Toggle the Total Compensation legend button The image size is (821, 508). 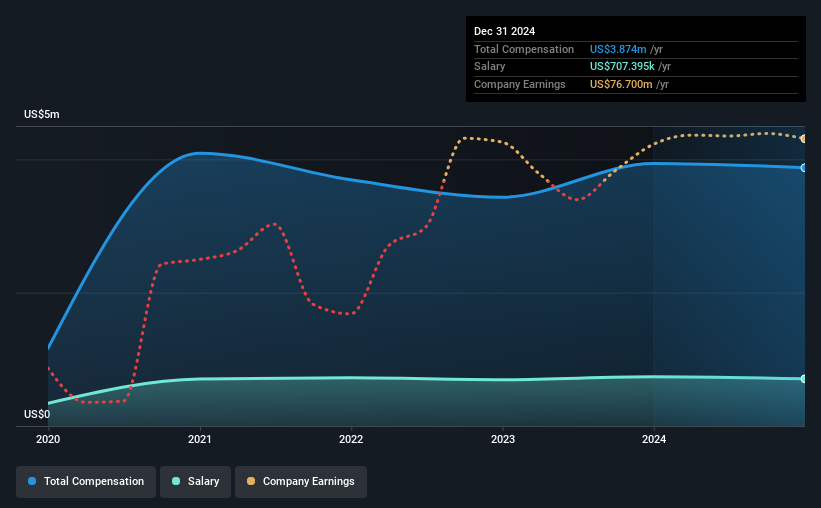[x=86, y=482]
